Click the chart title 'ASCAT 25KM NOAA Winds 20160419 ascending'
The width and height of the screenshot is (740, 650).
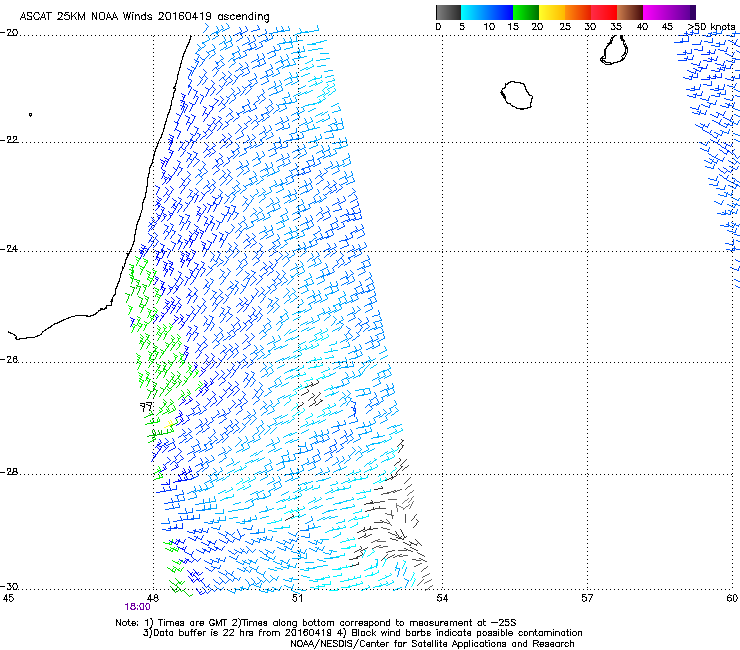coord(144,17)
